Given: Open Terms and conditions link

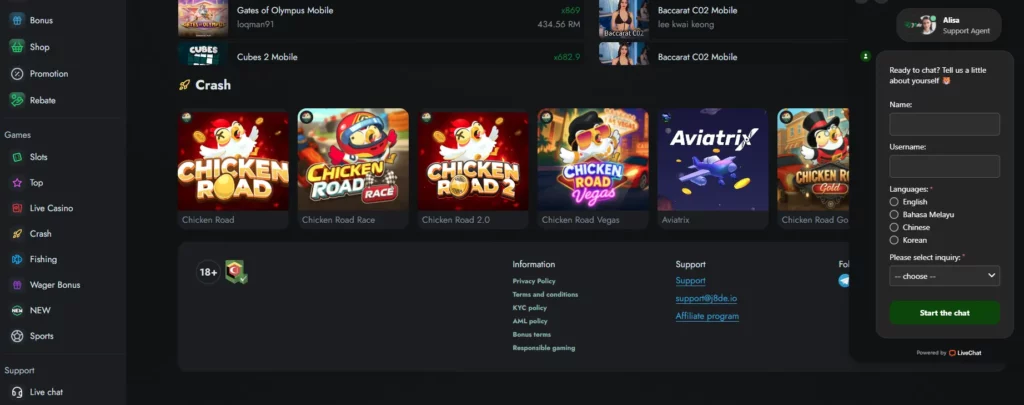Looking at the screenshot, I should tap(545, 295).
